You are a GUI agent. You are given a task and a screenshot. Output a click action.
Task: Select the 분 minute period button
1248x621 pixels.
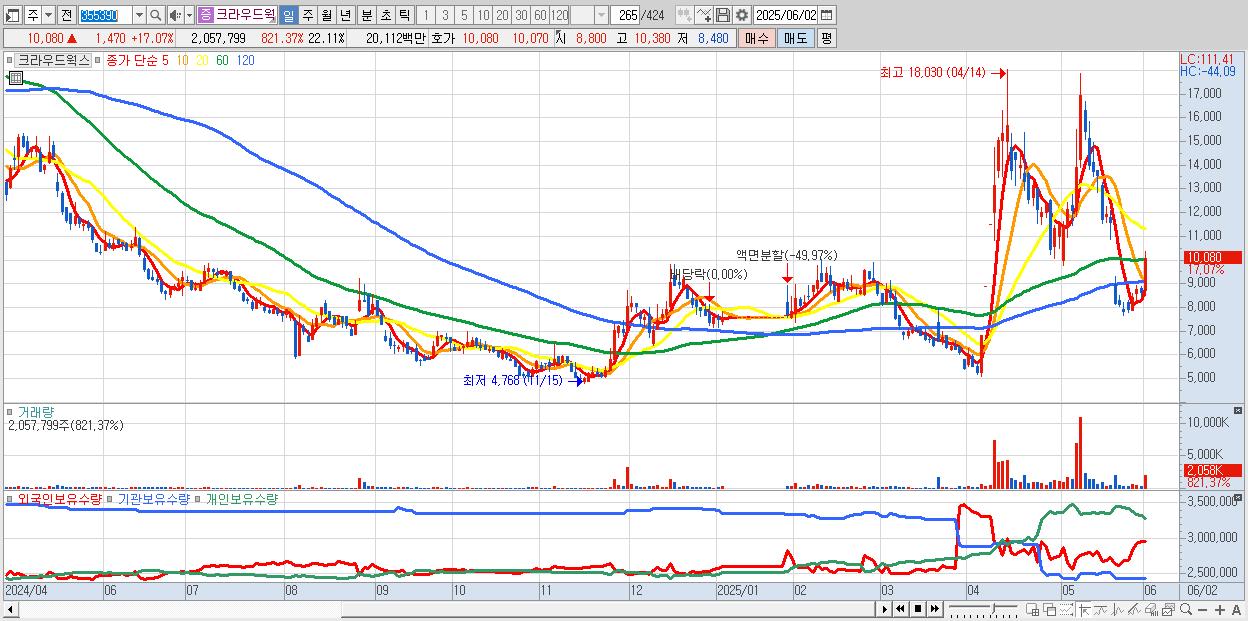(366, 15)
